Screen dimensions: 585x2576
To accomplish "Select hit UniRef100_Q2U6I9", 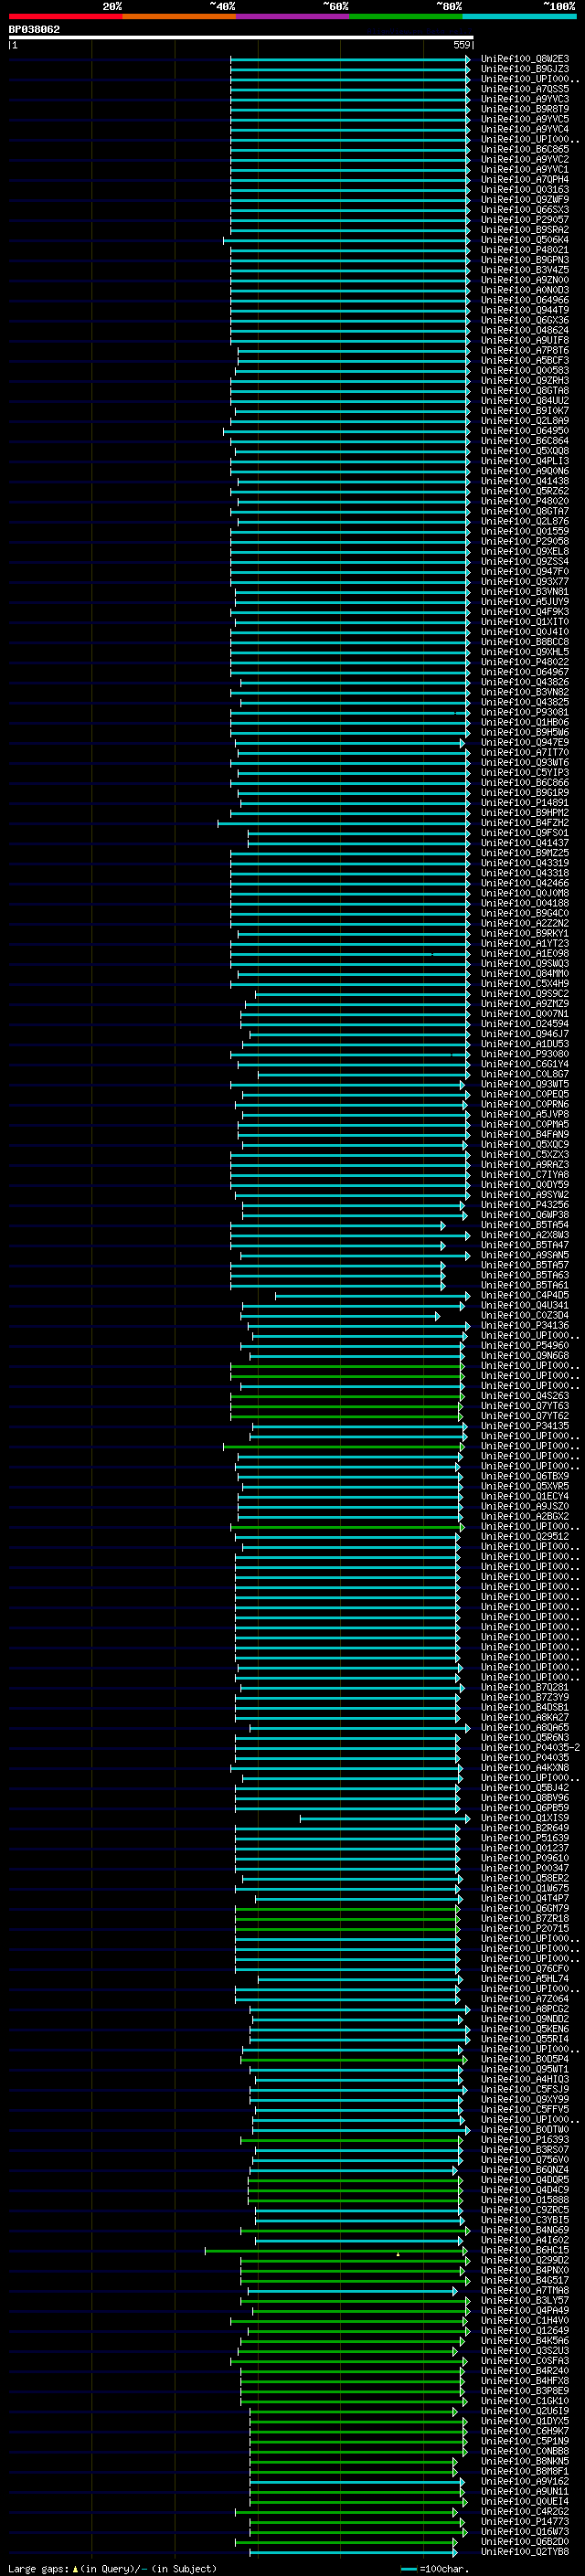I will (x=525, y=2410).
